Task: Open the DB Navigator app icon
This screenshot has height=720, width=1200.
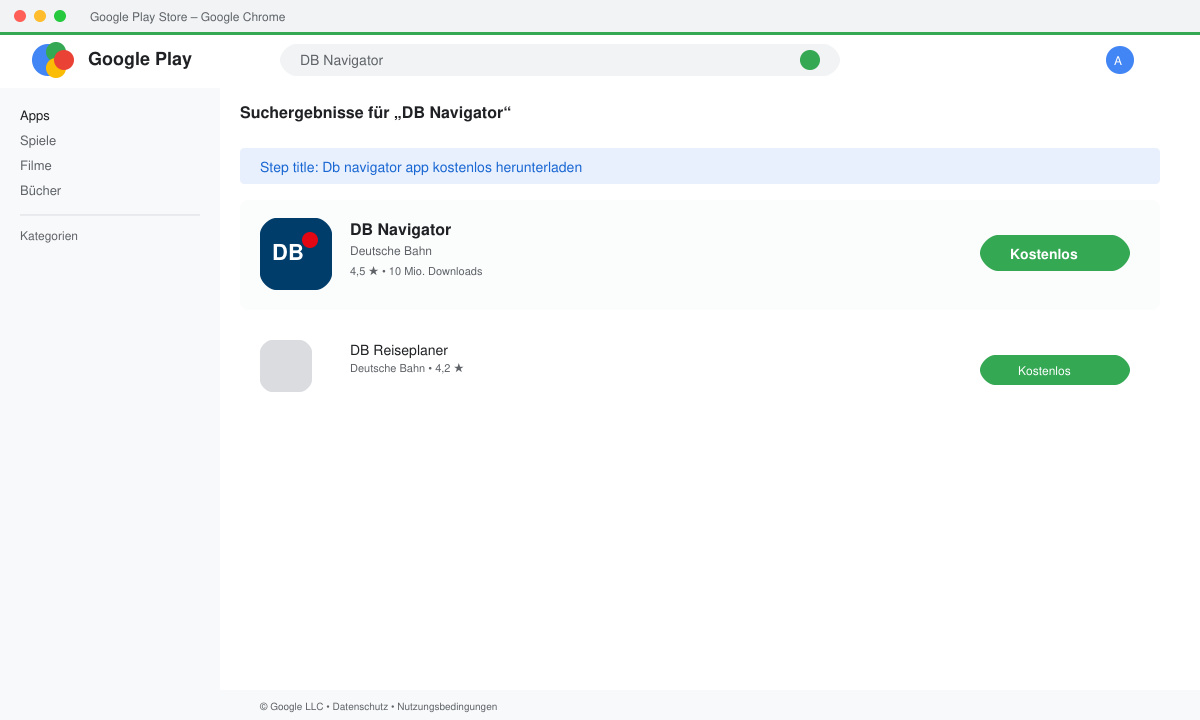Action: tap(296, 254)
